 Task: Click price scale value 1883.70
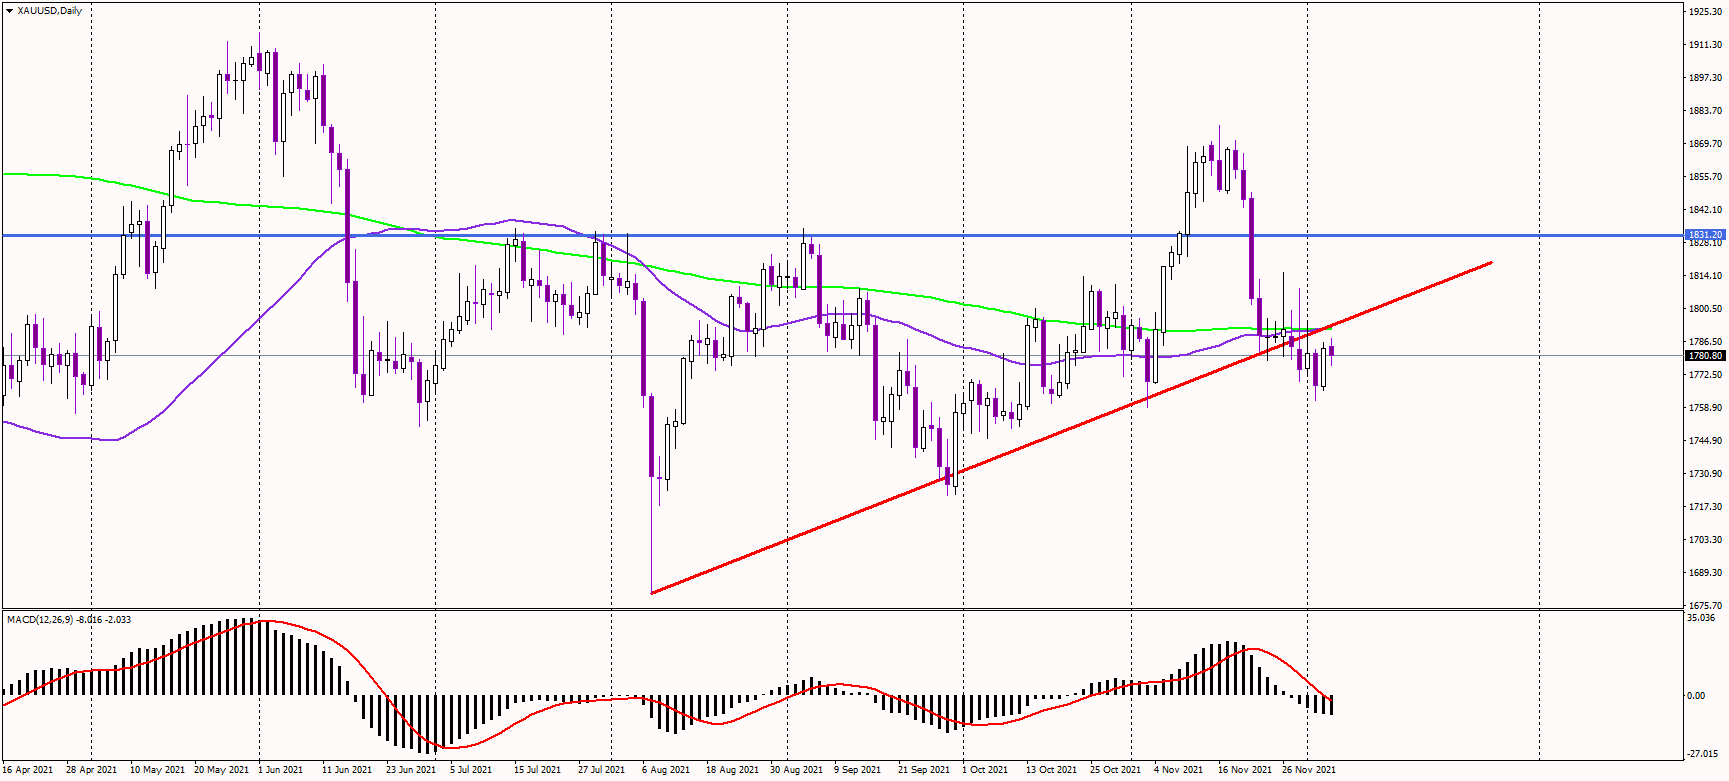(1706, 111)
